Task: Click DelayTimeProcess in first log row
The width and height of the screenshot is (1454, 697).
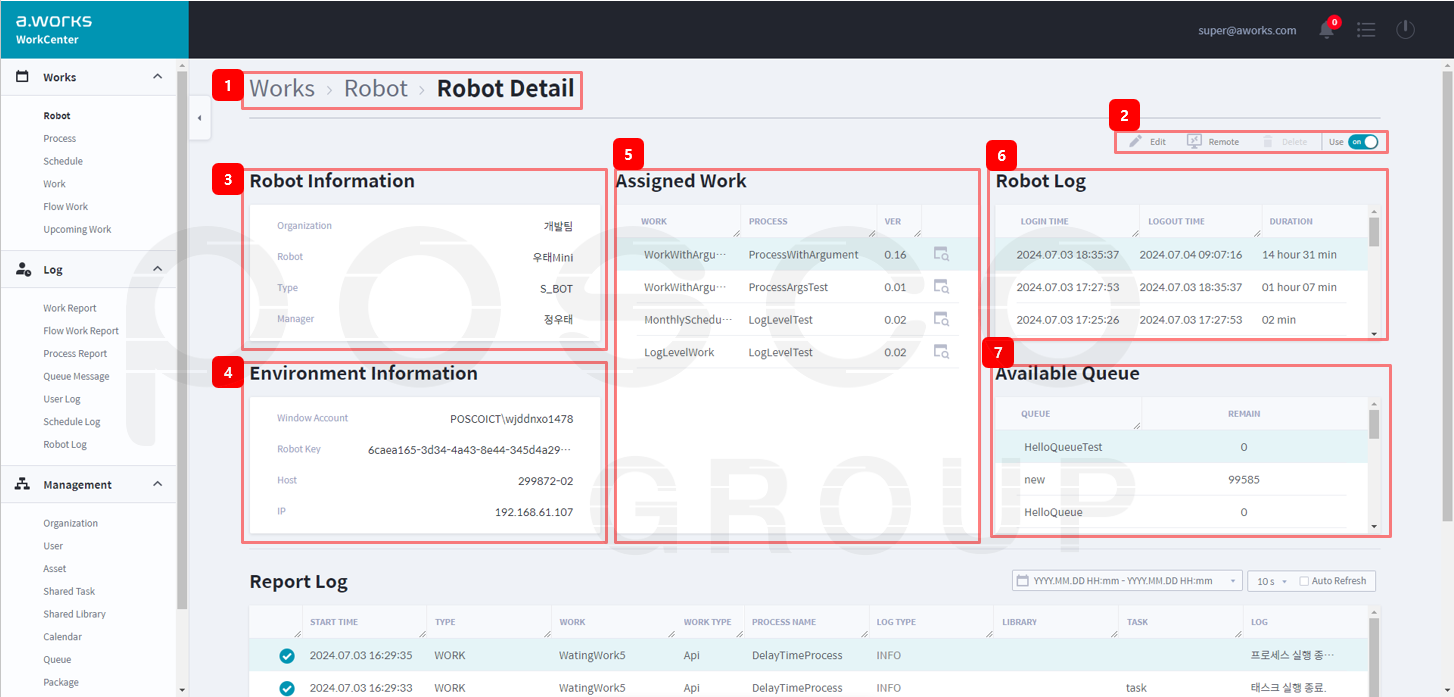Action: coord(797,656)
